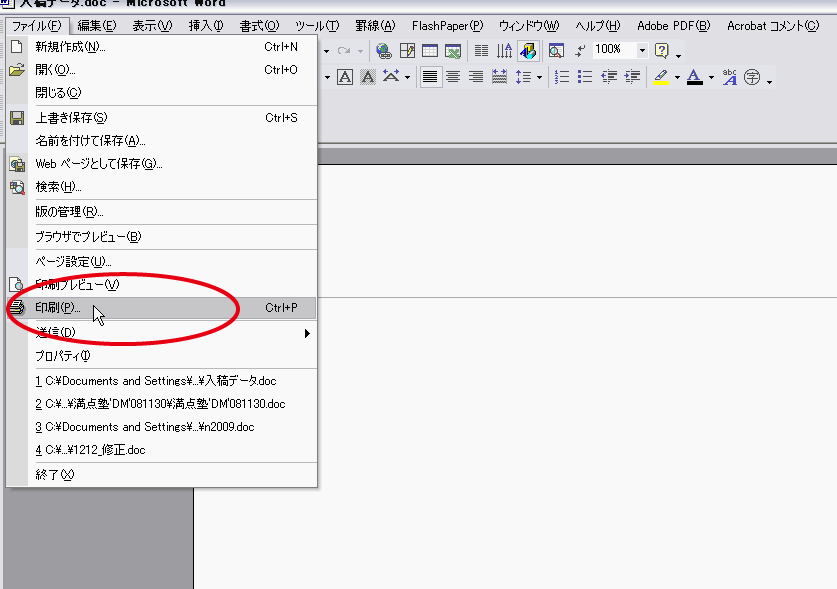Click the Columns layout icon
The image size is (837, 589).
point(481,51)
